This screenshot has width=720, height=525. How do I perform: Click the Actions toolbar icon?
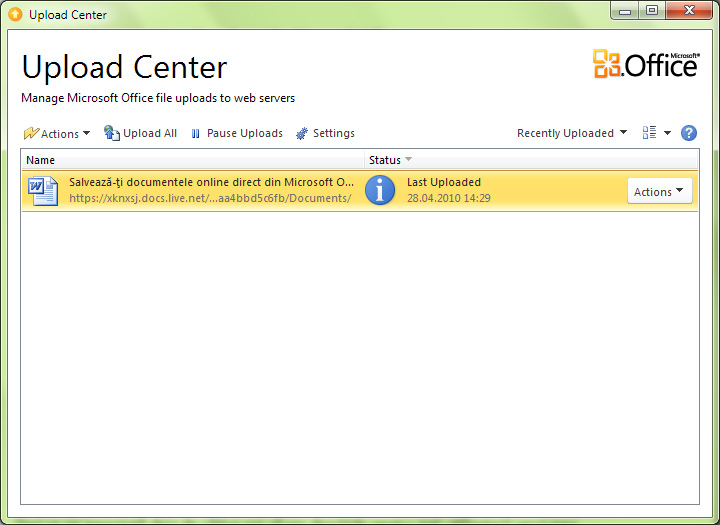31,133
